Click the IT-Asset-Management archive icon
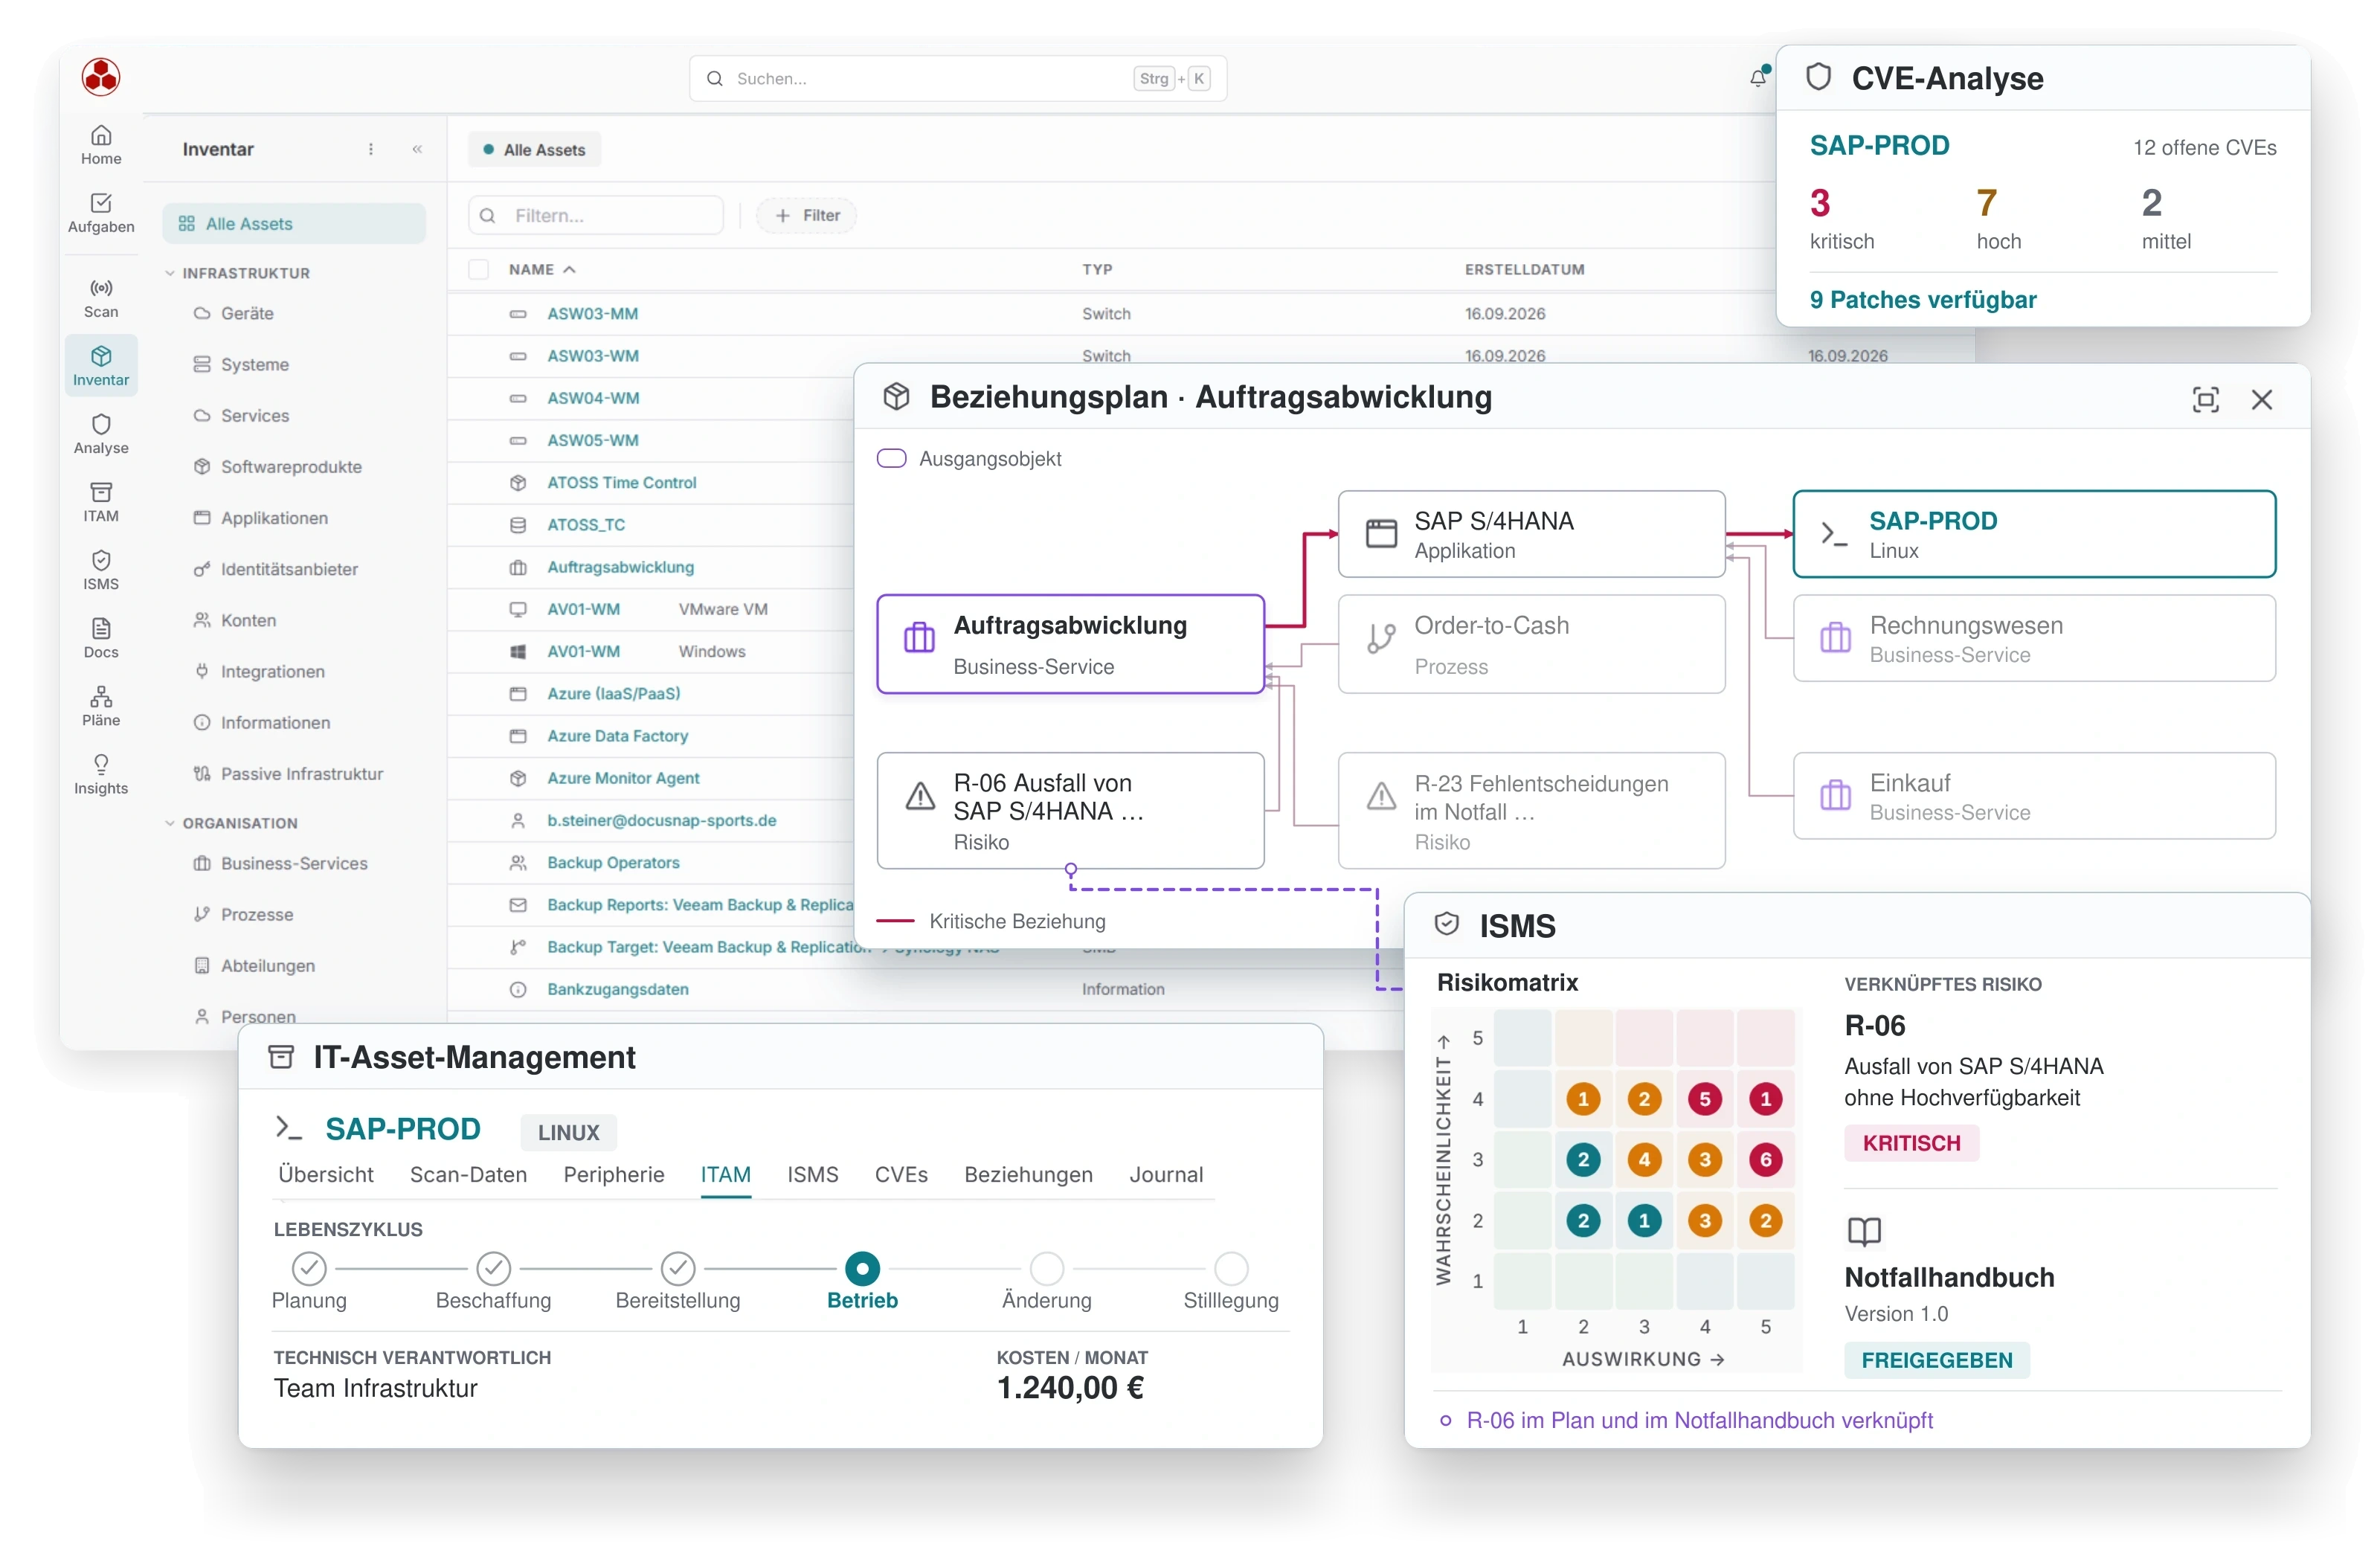2380x1547 pixels. click(282, 1056)
